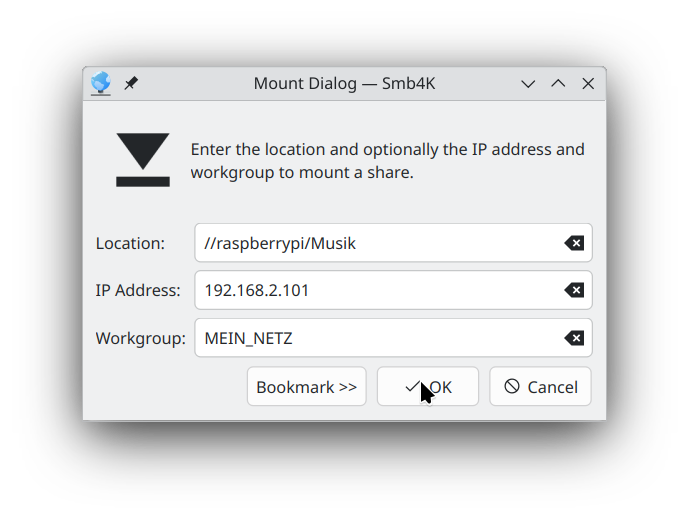Image resolution: width=688 pixels, height=519 pixels.
Task: Confirm mounting with the OK button
Action: [428, 387]
